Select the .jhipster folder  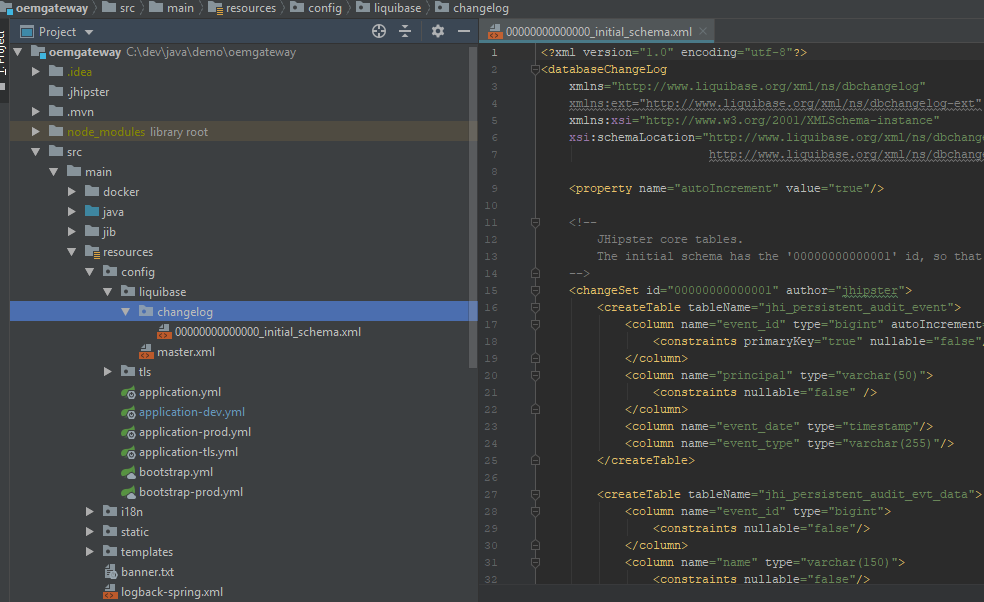88,92
